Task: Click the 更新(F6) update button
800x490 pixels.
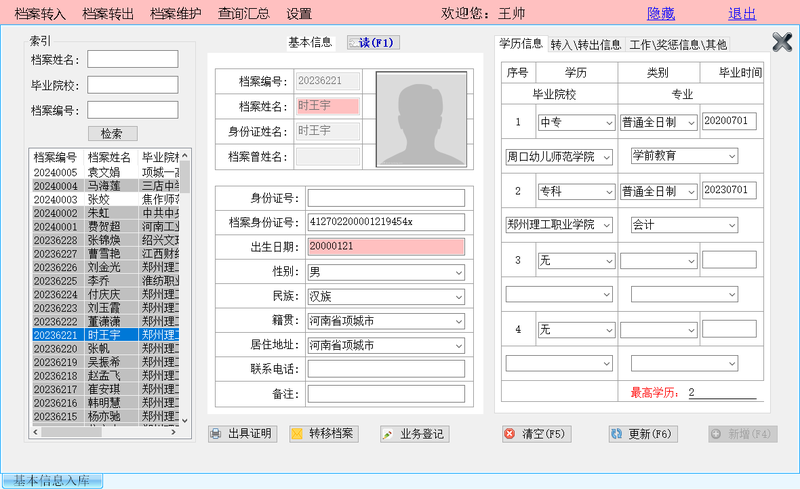Action: click(x=643, y=434)
